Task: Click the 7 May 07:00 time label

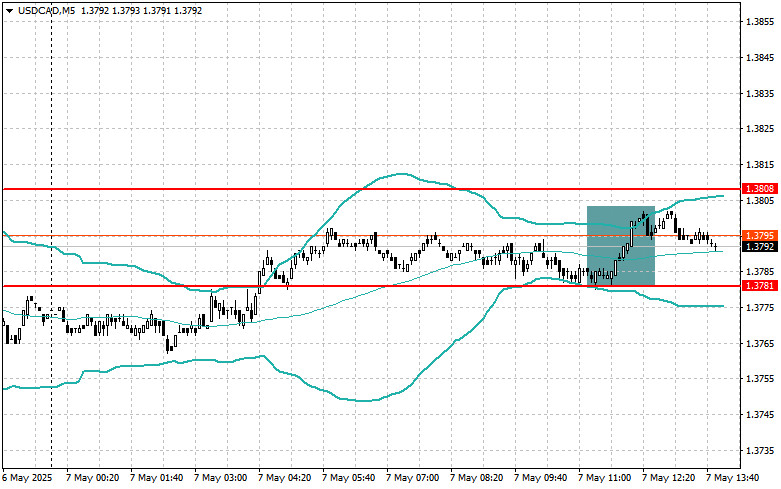Action: pyautogui.click(x=412, y=478)
